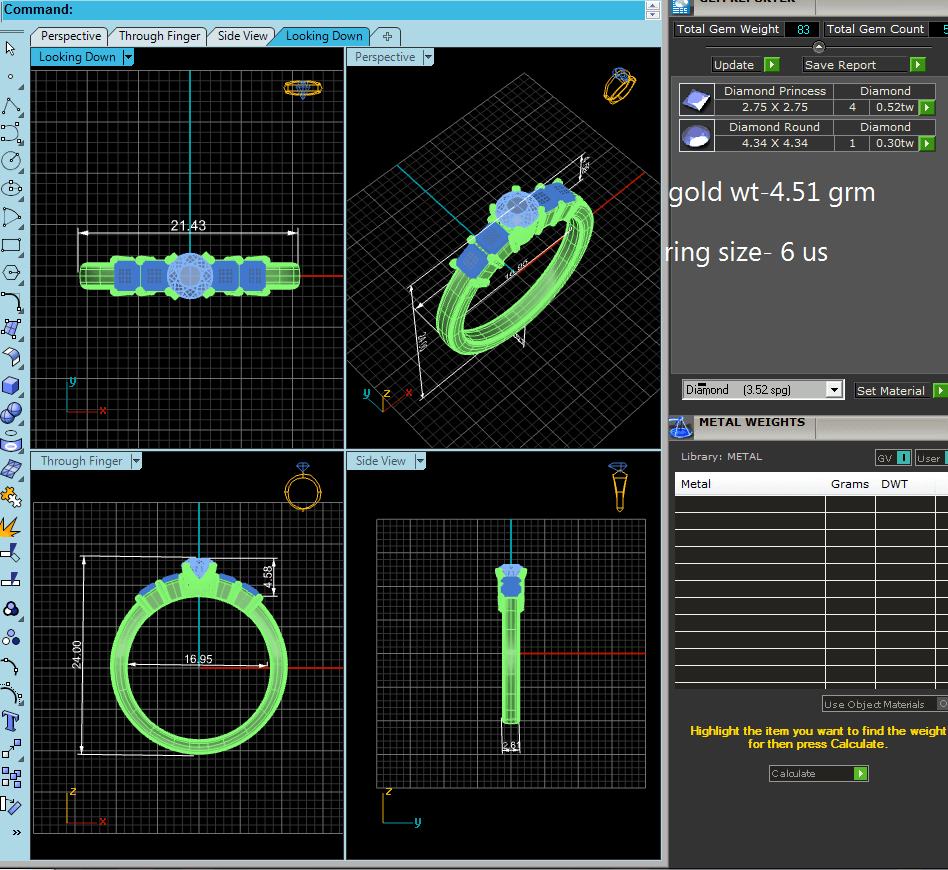
Task: Switch to the Perspective tab
Action: pyautogui.click(x=71, y=36)
